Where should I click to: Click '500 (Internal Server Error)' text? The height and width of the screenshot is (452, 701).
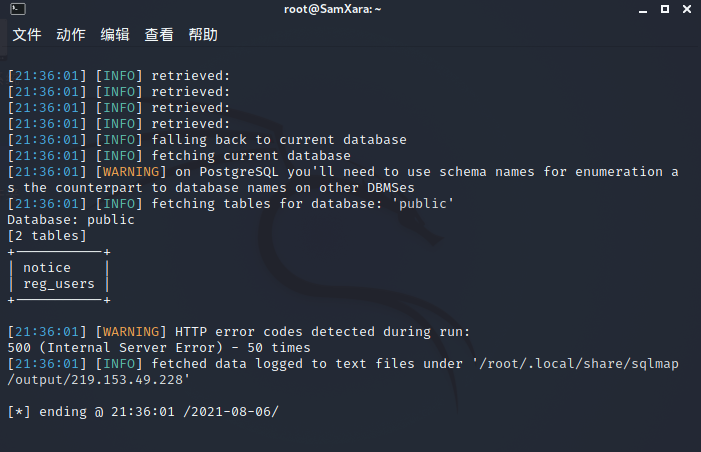point(115,348)
